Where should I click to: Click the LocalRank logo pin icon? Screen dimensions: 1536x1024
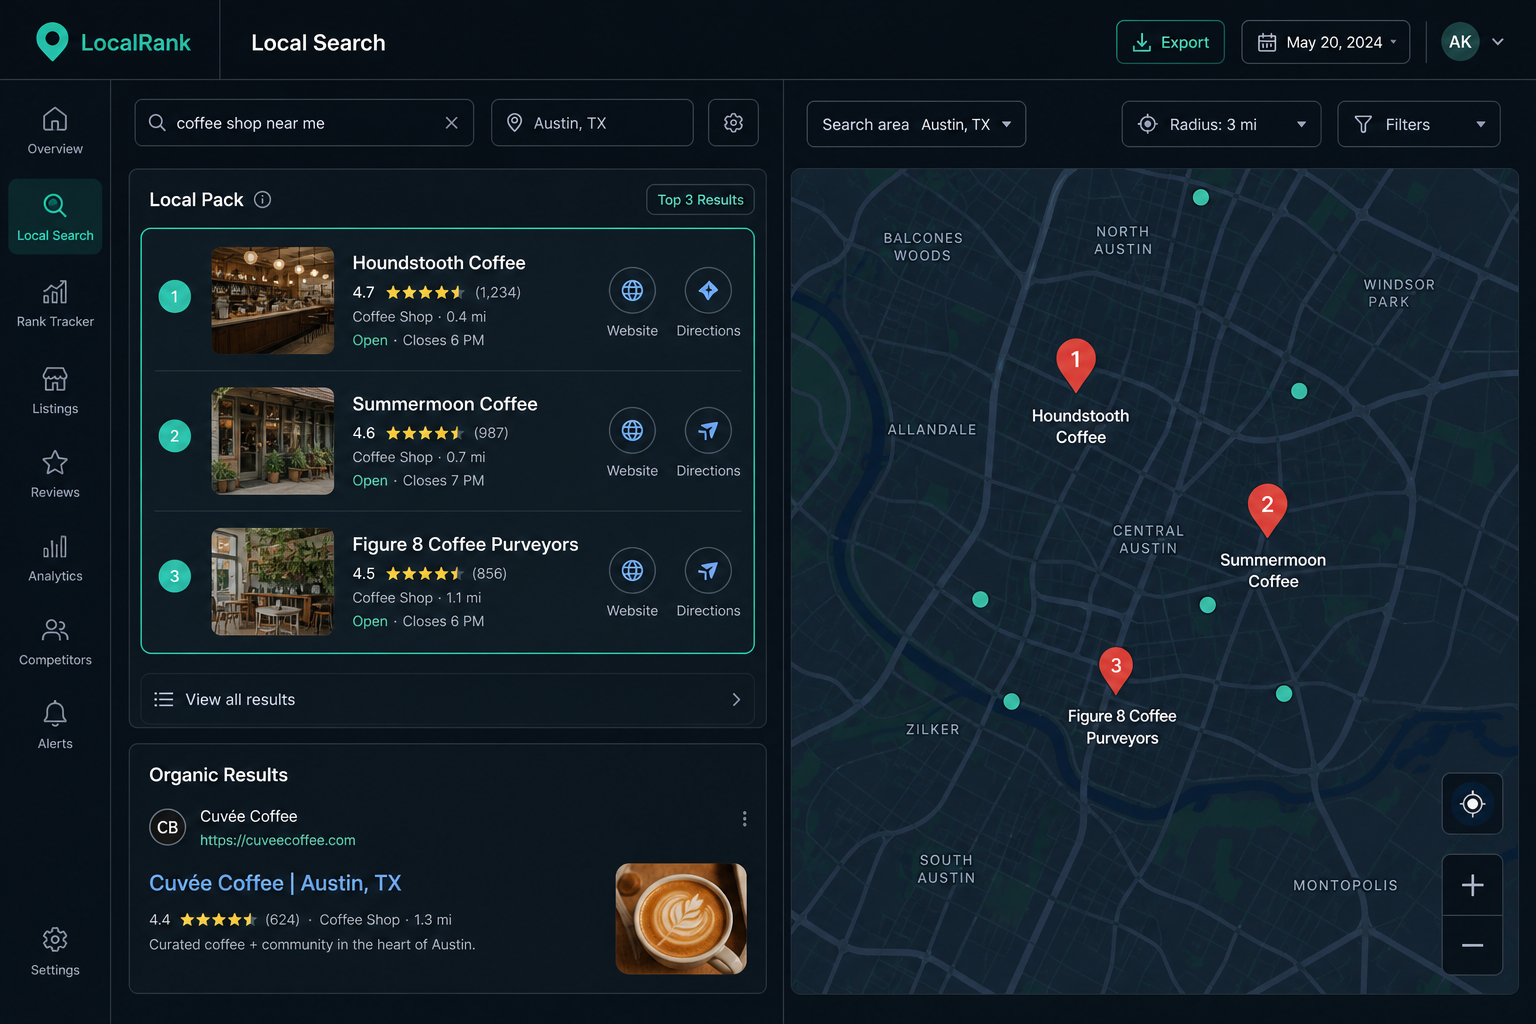52,42
